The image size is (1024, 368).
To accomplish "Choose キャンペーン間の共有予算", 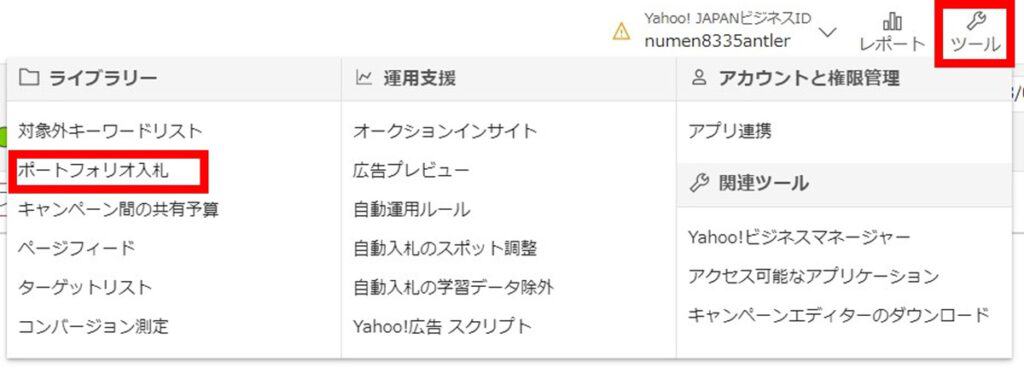I will [x=118, y=209].
